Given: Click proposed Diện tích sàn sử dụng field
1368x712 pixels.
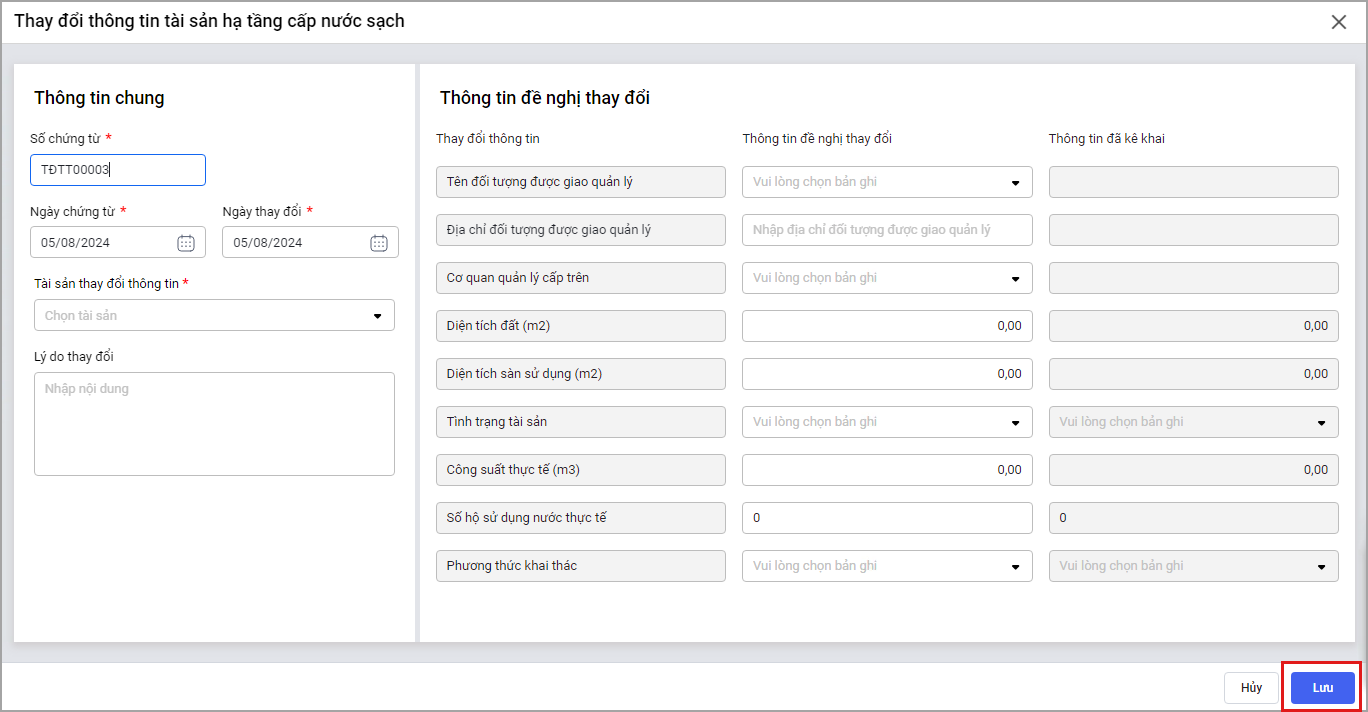Looking at the screenshot, I should (886, 374).
